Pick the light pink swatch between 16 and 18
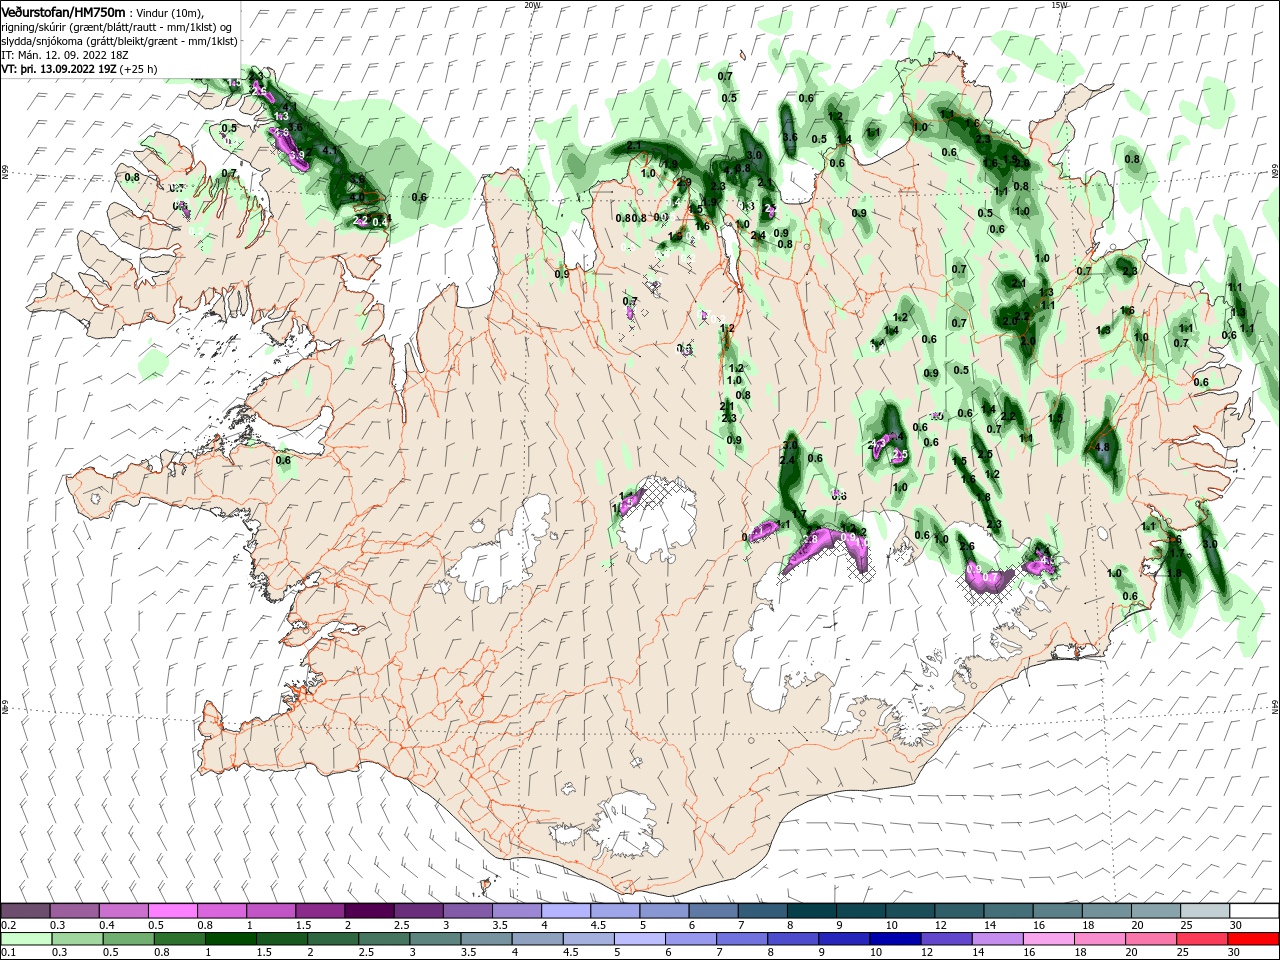Screen dimensions: 1280x960 [1047, 939]
